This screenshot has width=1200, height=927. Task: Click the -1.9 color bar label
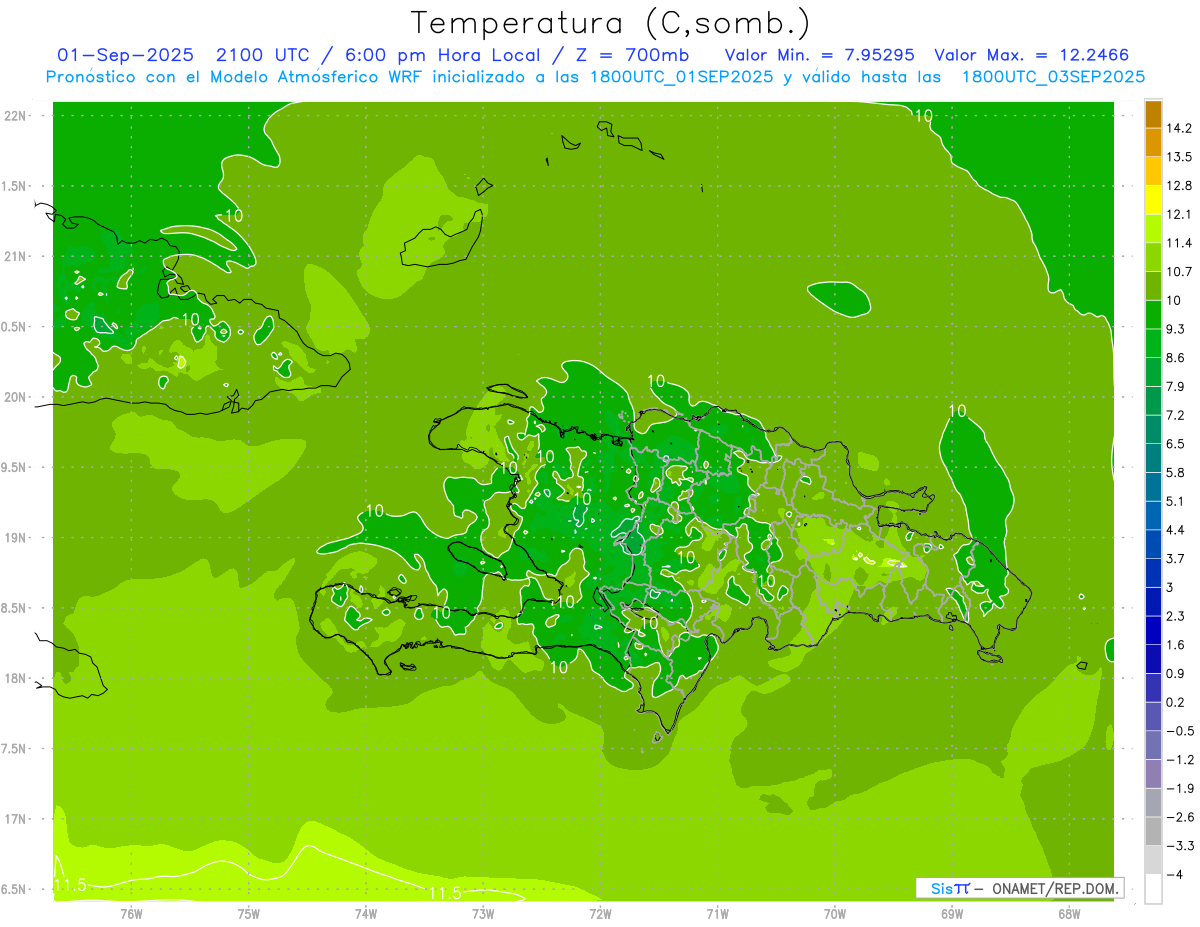tap(1179, 788)
